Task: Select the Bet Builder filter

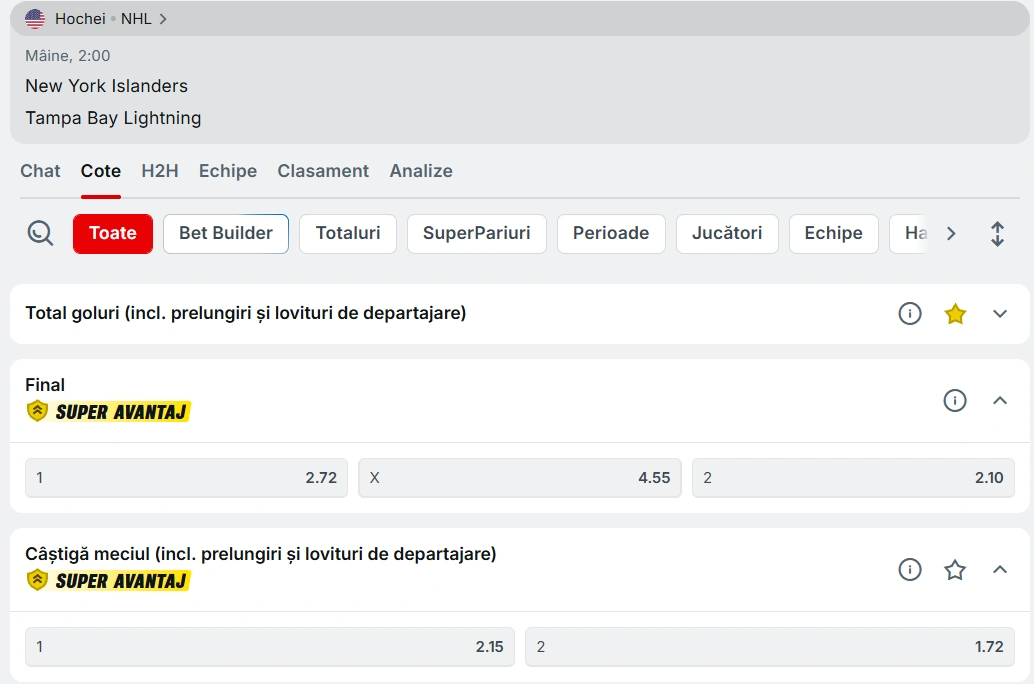Action: (226, 234)
